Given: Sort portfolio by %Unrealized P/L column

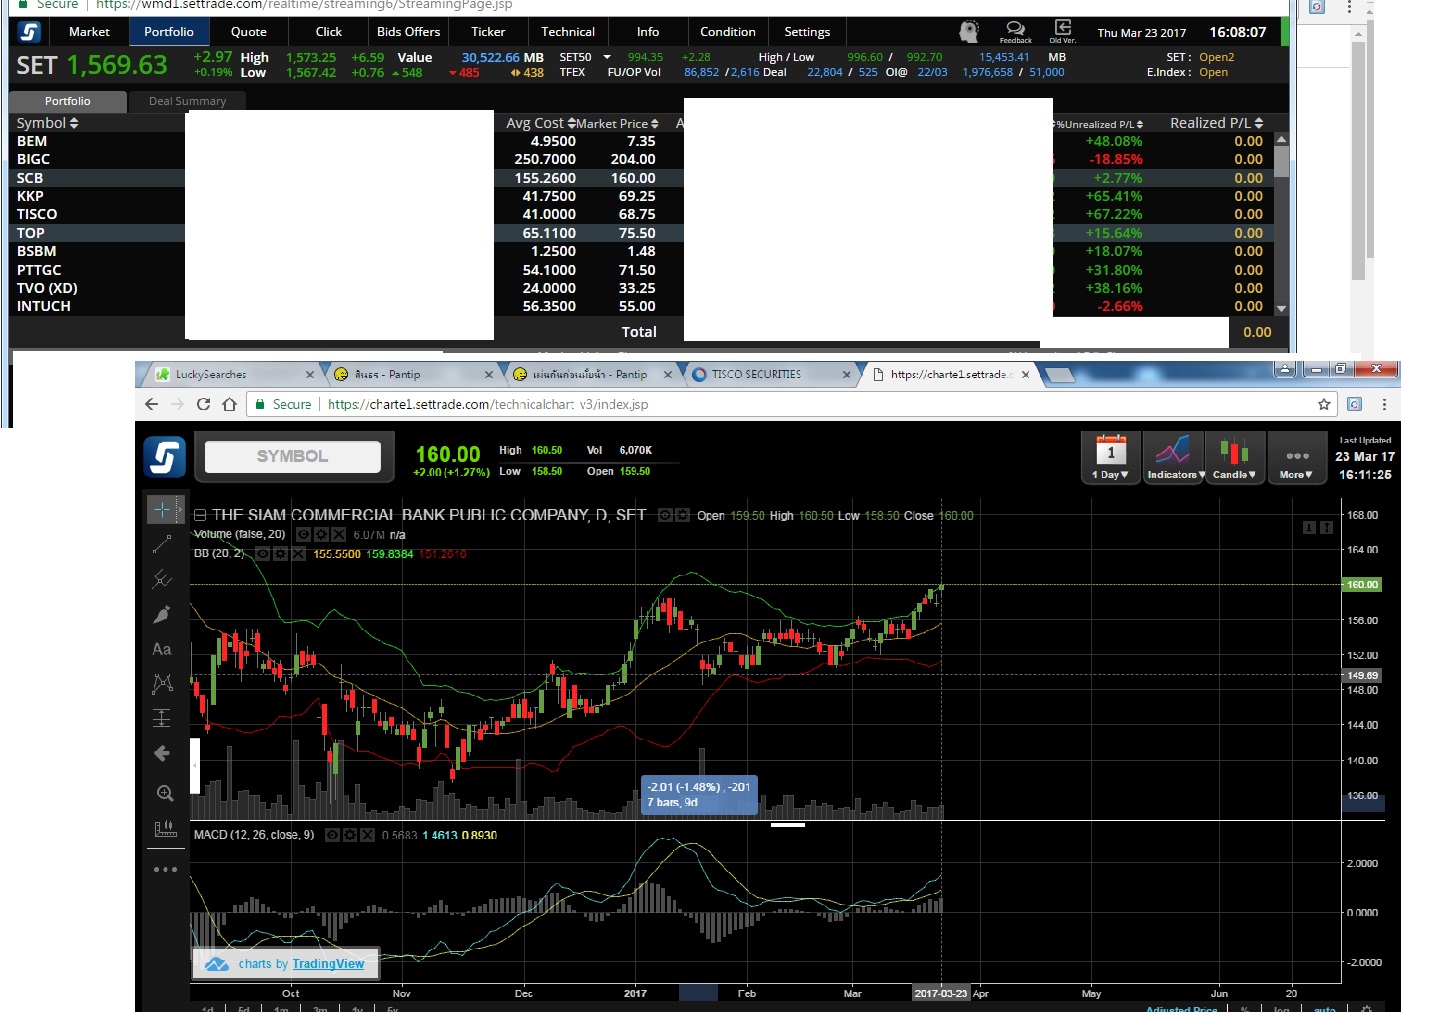Looking at the screenshot, I should [x=1098, y=124].
